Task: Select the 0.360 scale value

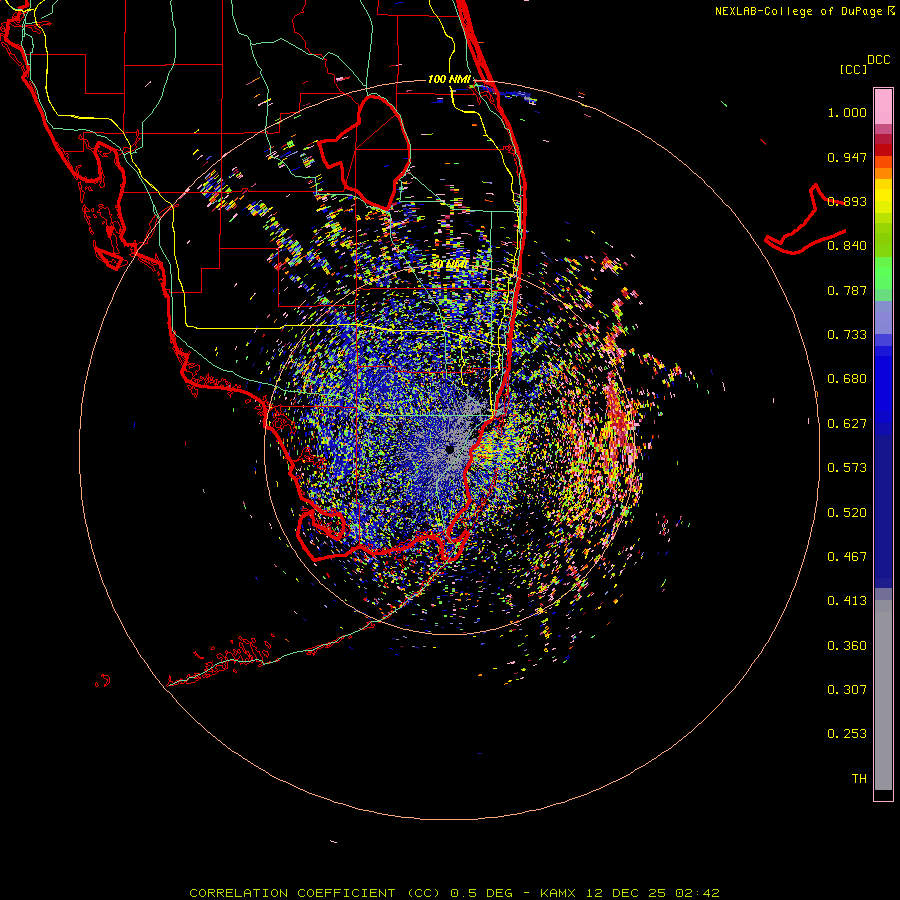Action: tap(847, 646)
